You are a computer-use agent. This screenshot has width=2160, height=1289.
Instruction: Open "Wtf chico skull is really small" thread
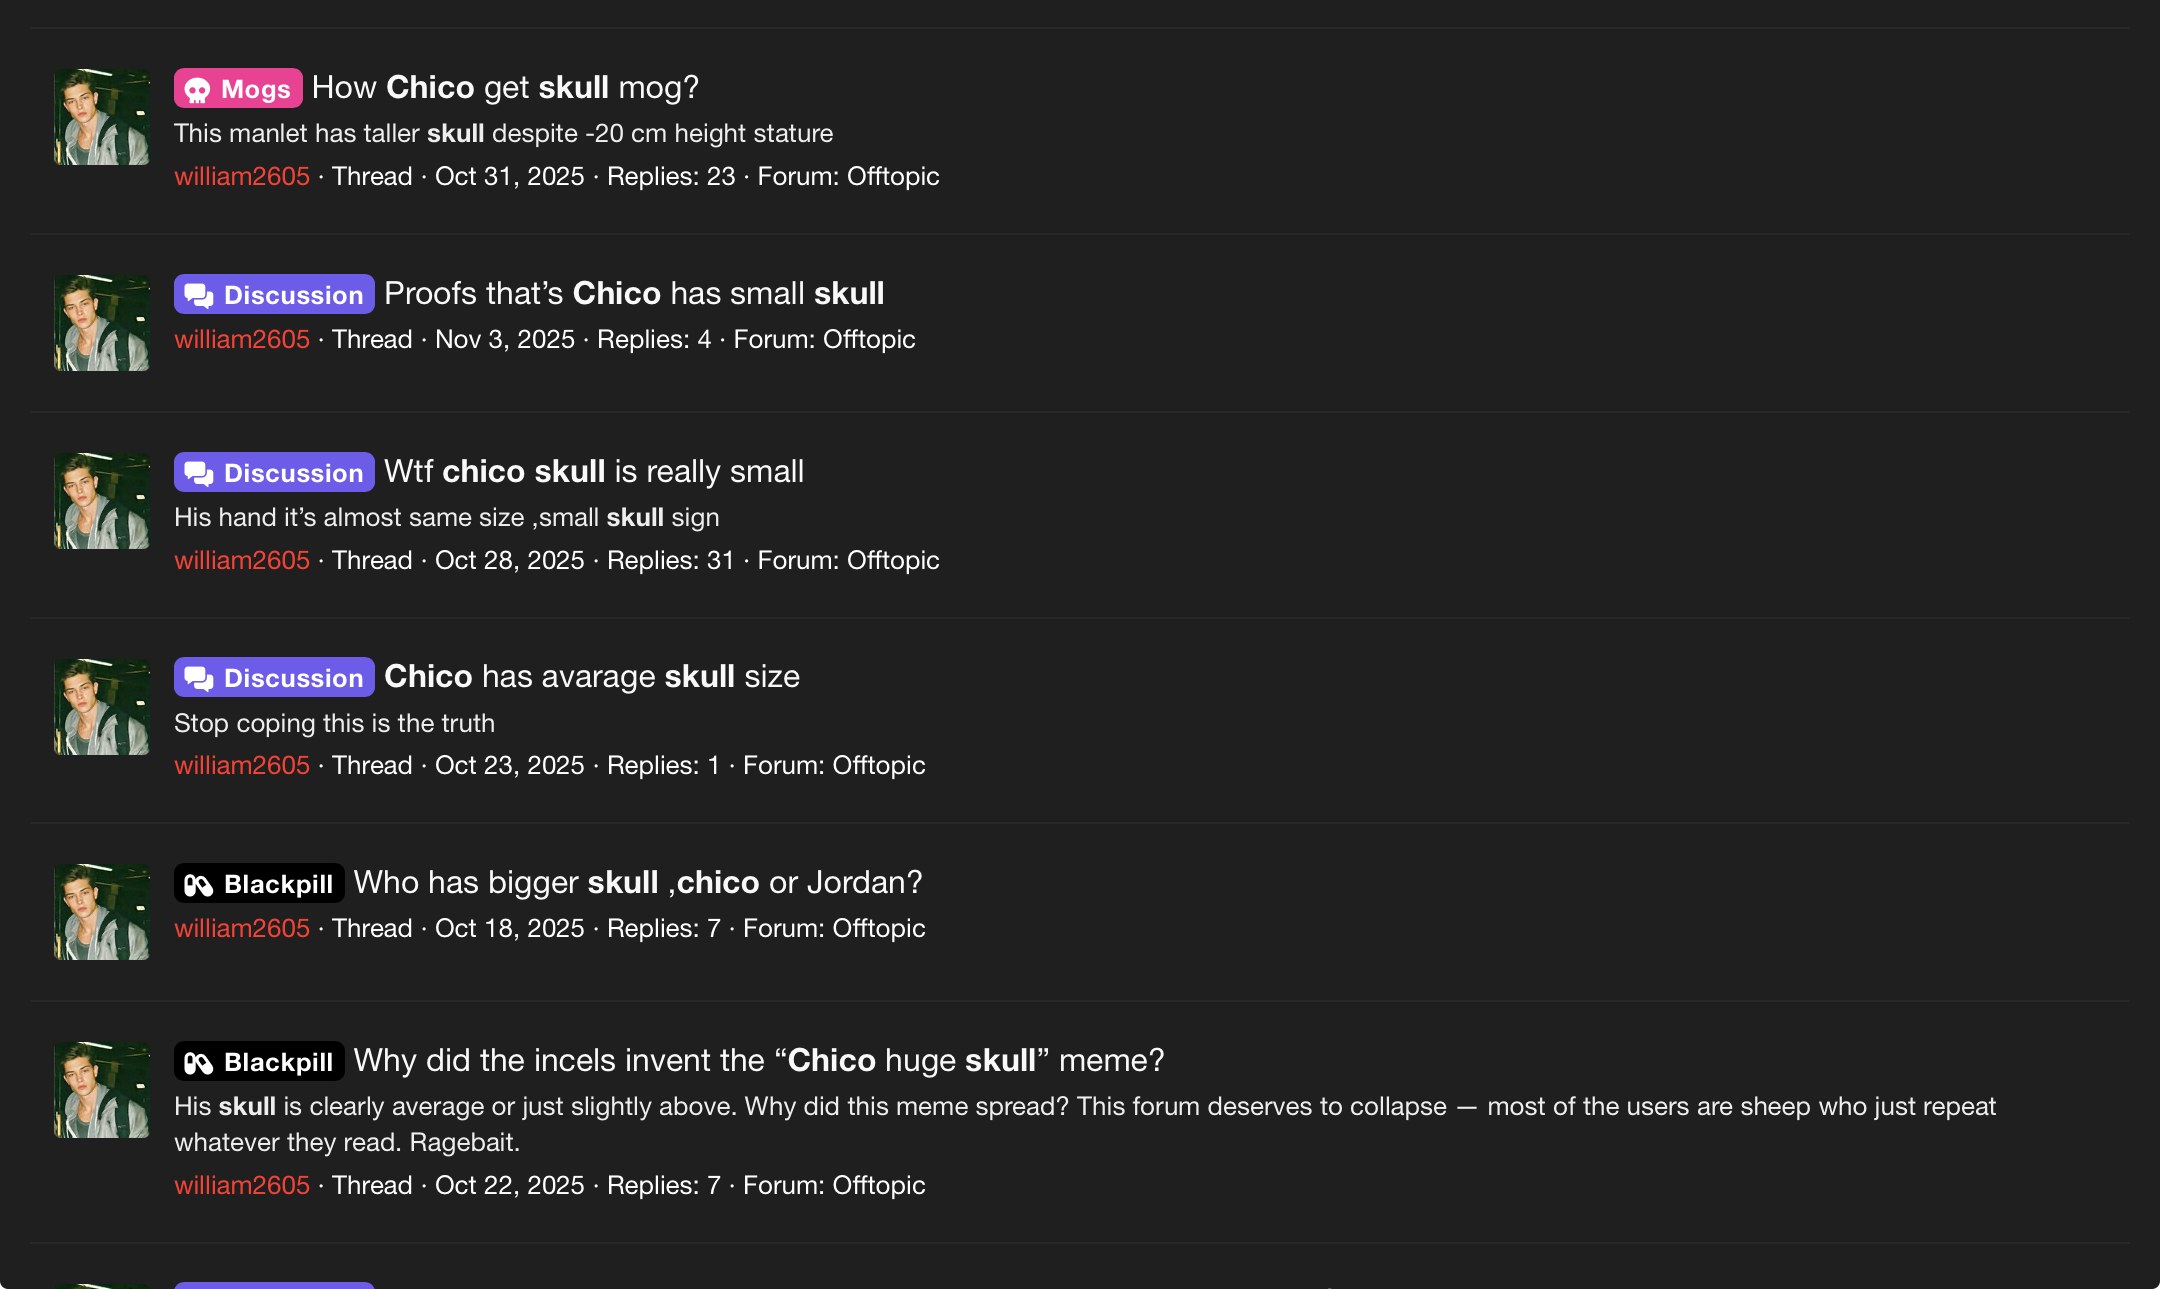pyautogui.click(x=594, y=472)
